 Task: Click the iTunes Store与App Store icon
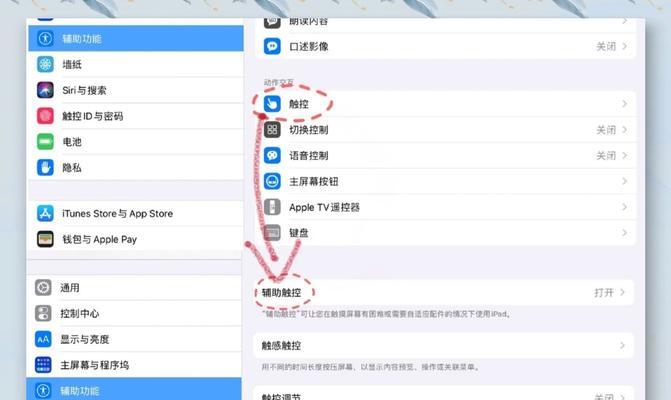[45, 213]
